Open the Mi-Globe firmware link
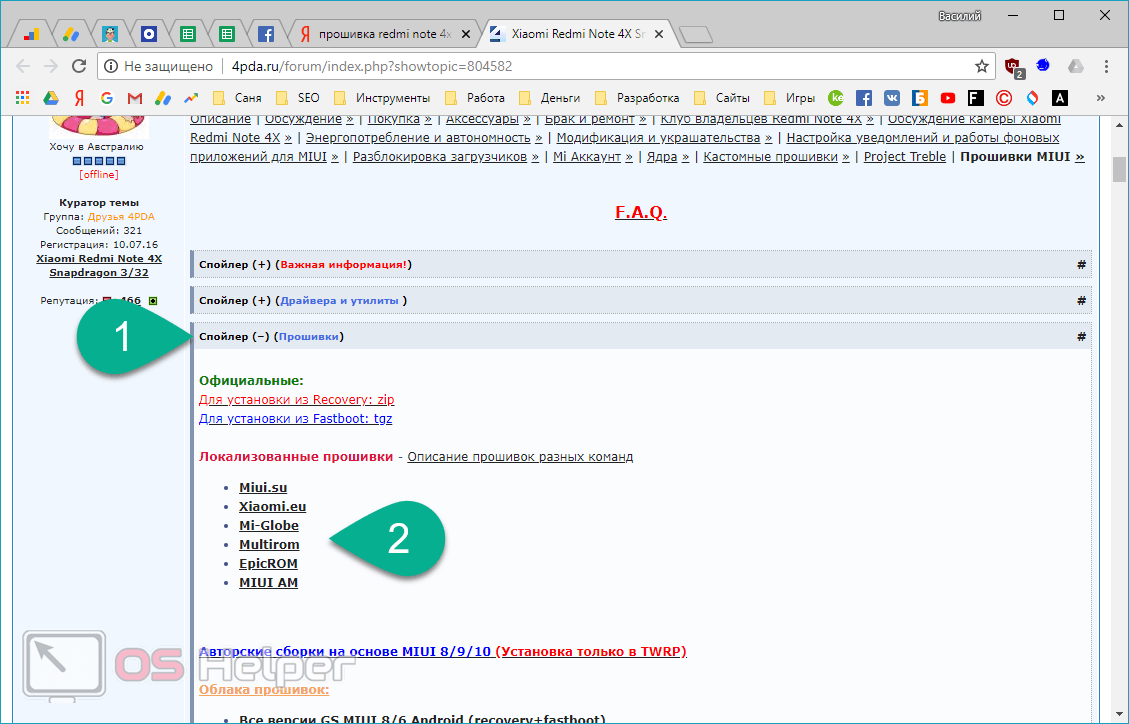Screen dimensions: 1129x724 click(x=269, y=525)
